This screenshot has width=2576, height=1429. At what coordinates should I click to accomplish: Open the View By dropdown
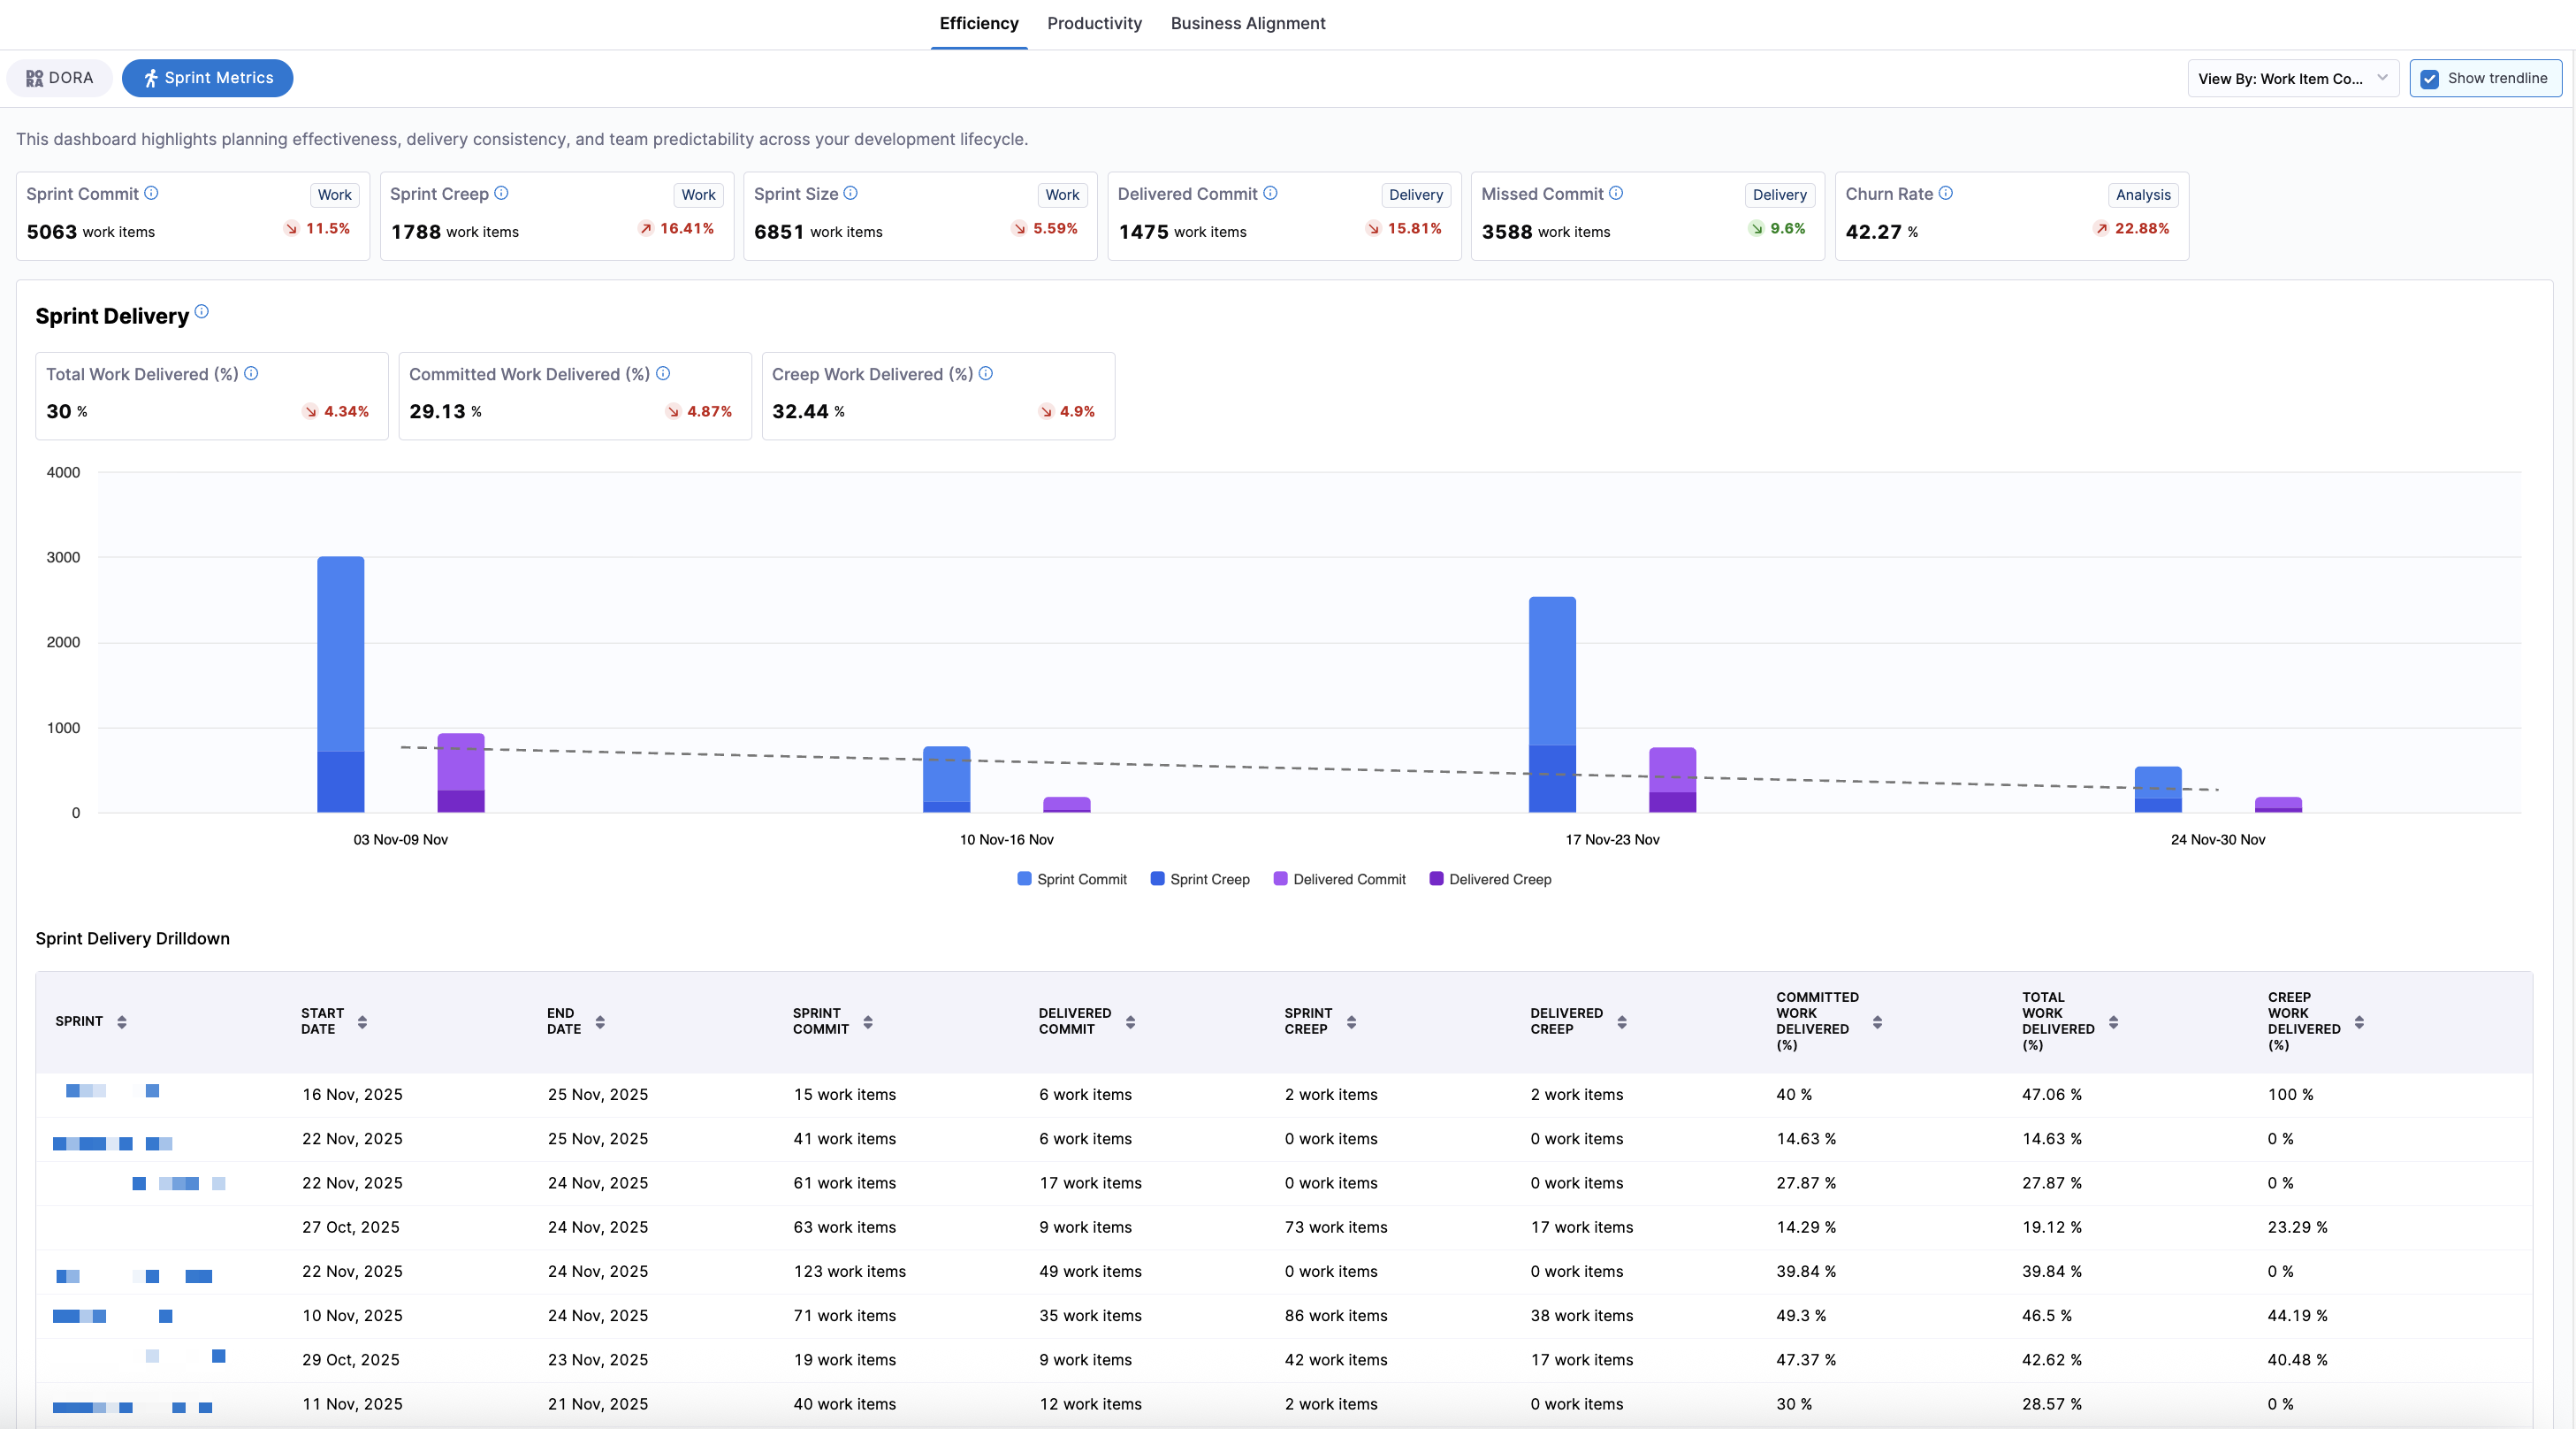[x=2292, y=79]
